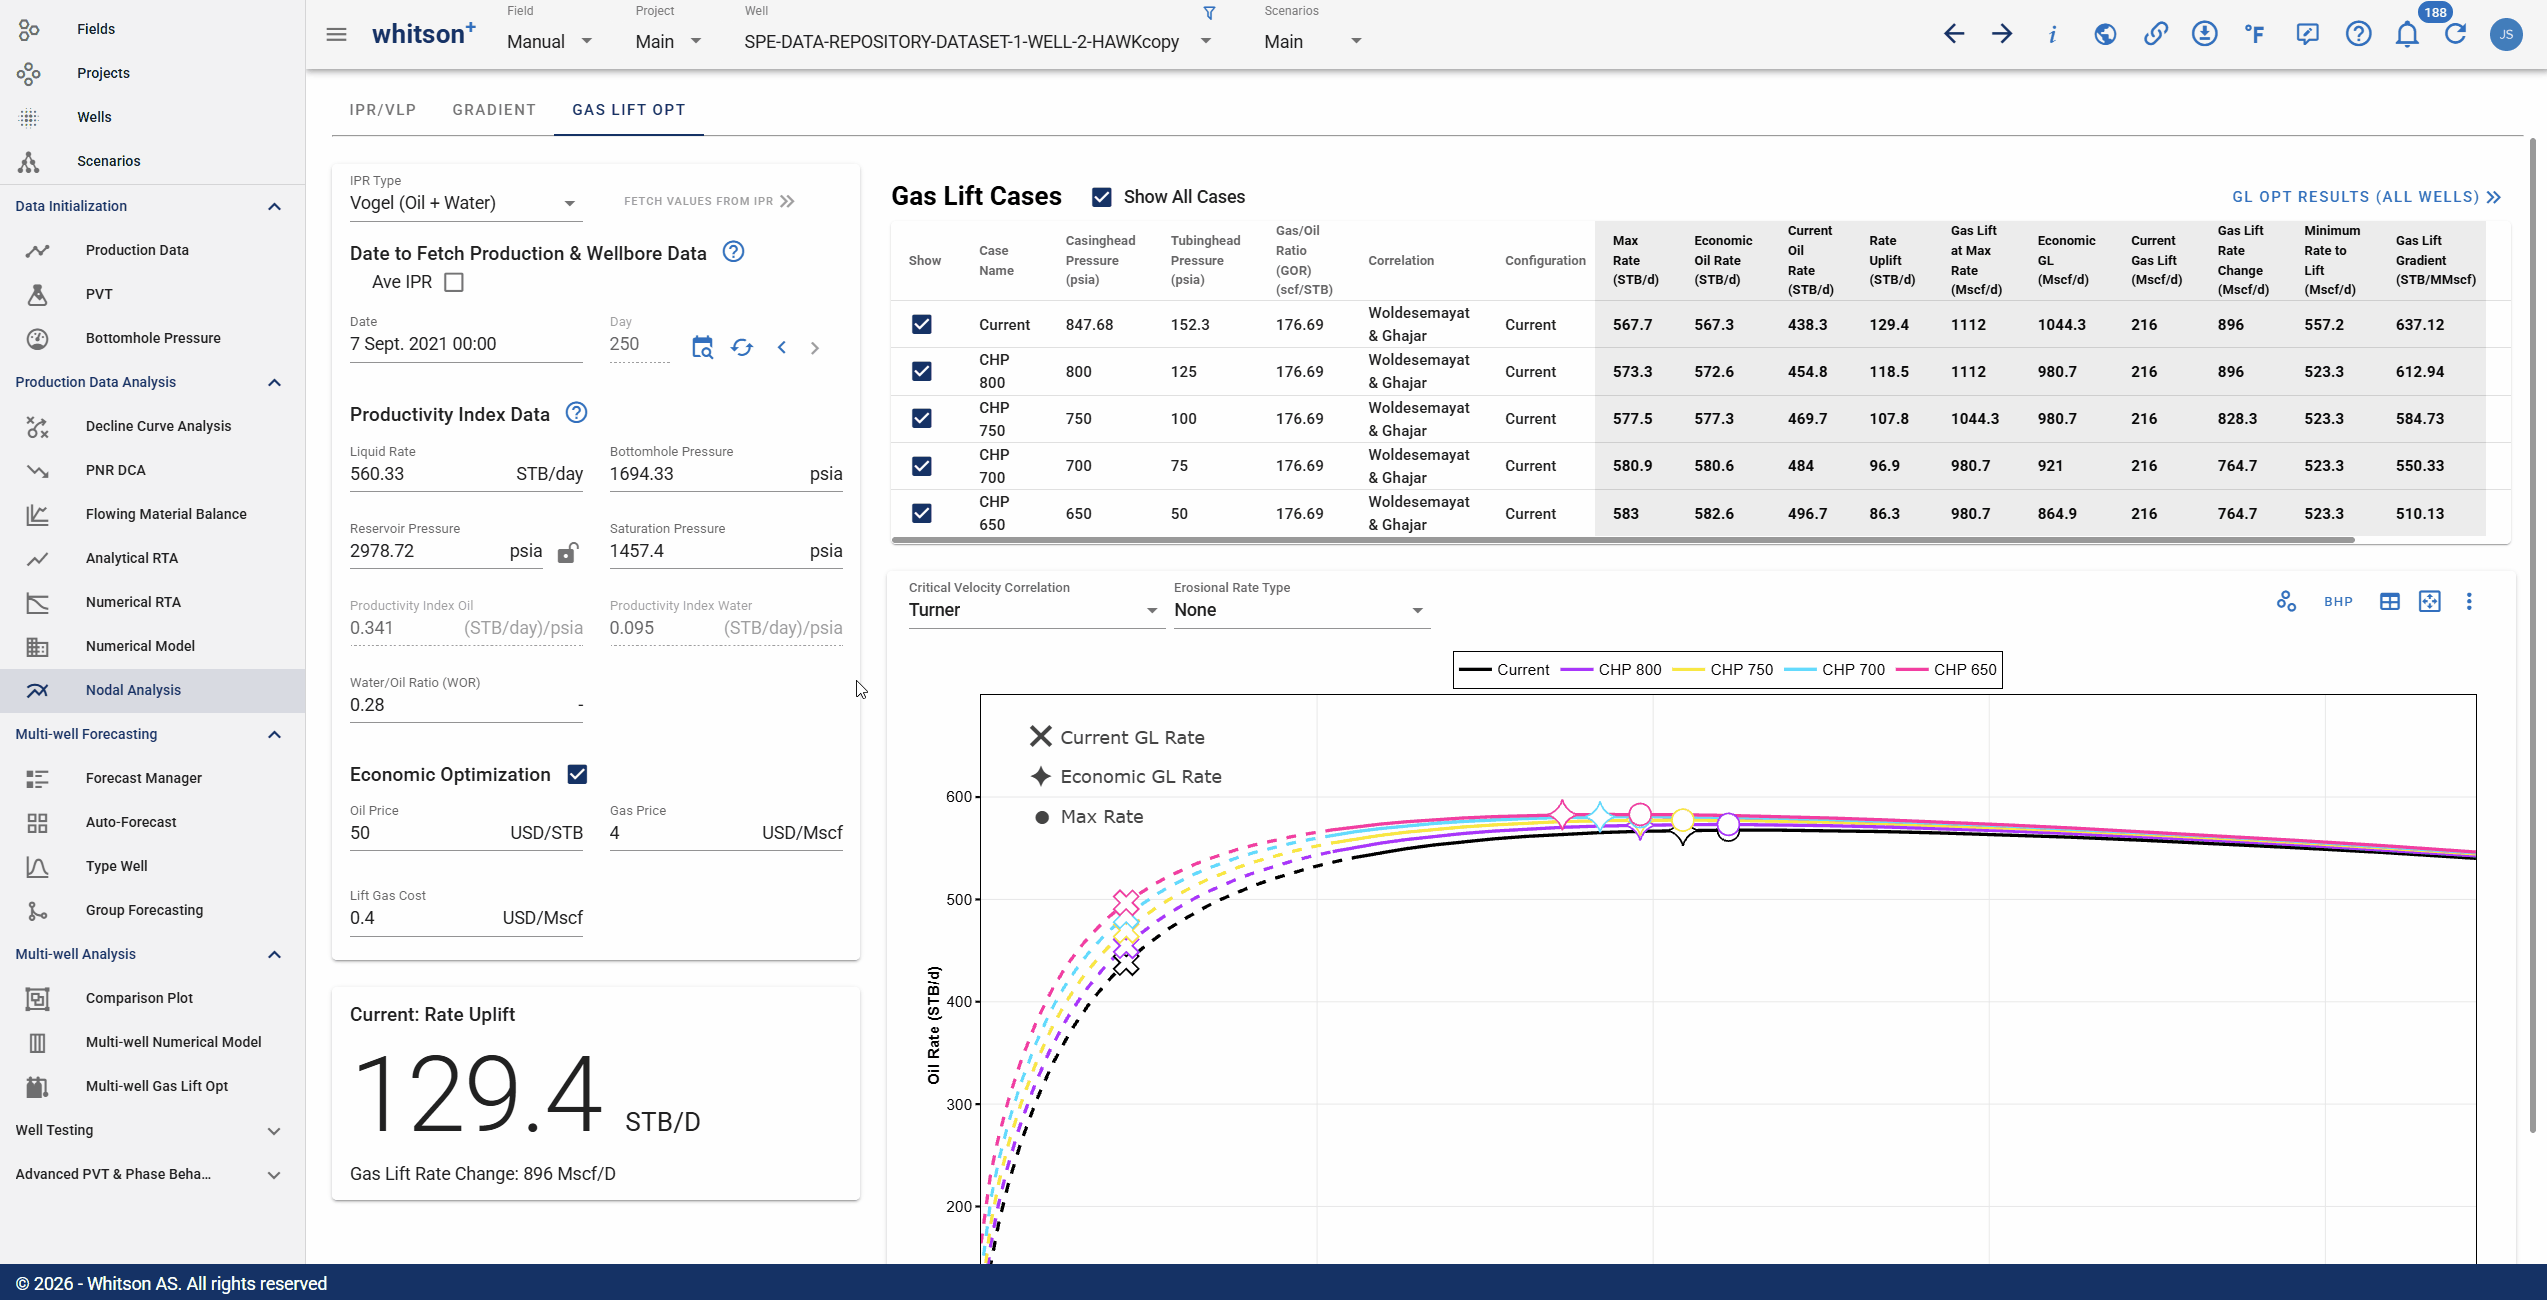
Task: Toggle Show checkbox for CHP 800 case
Action: [922, 372]
